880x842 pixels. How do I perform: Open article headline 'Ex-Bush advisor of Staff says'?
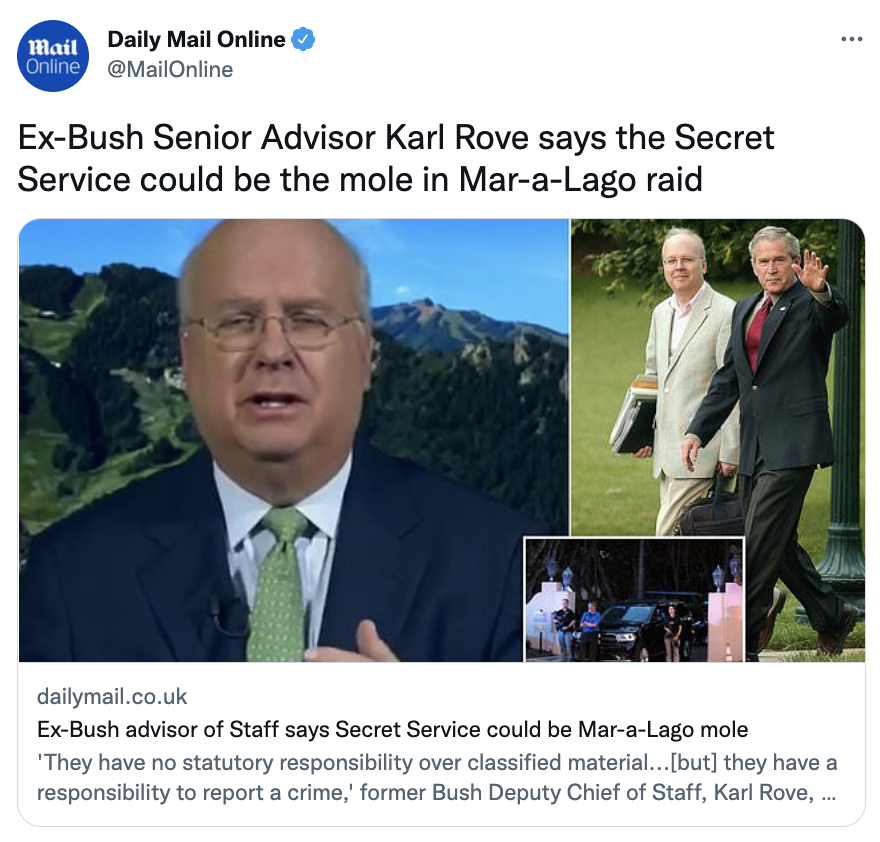[392, 729]
